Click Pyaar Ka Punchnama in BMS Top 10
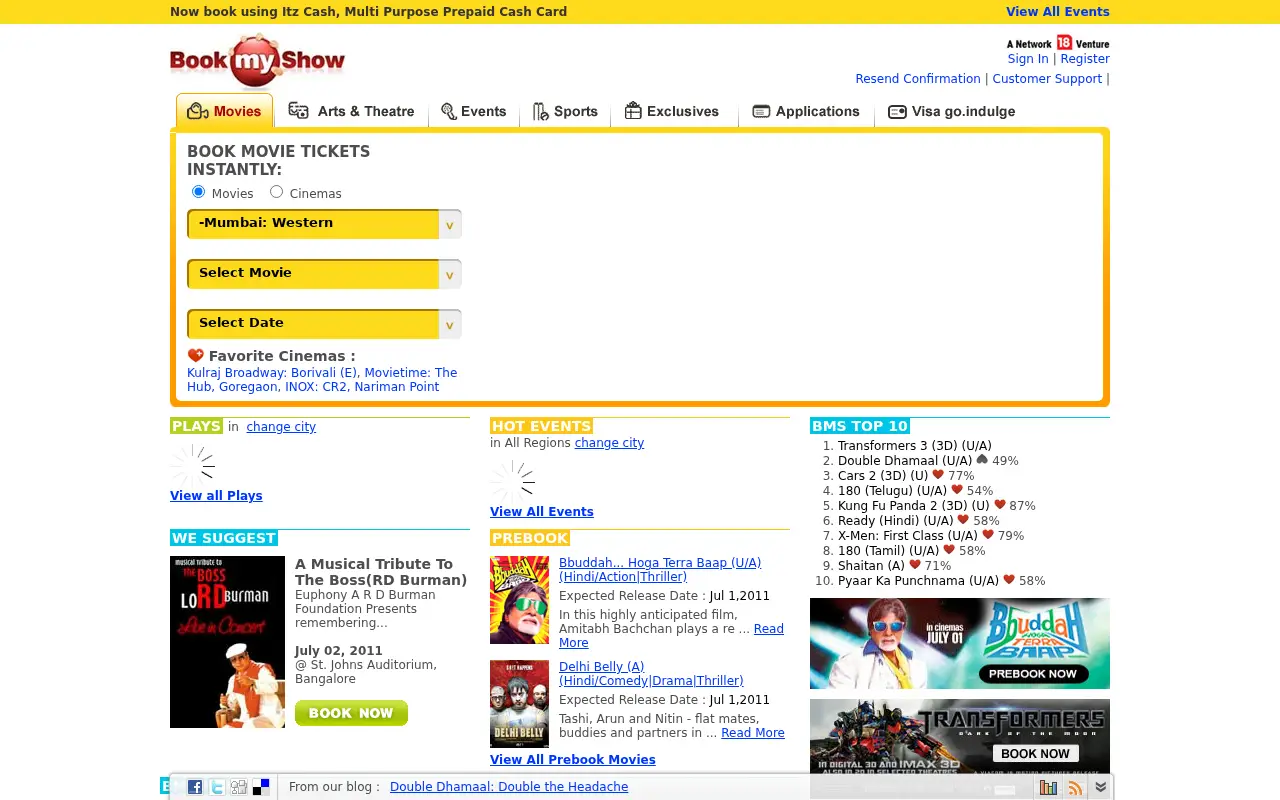The image size is (1280, 800). (918, 581)
